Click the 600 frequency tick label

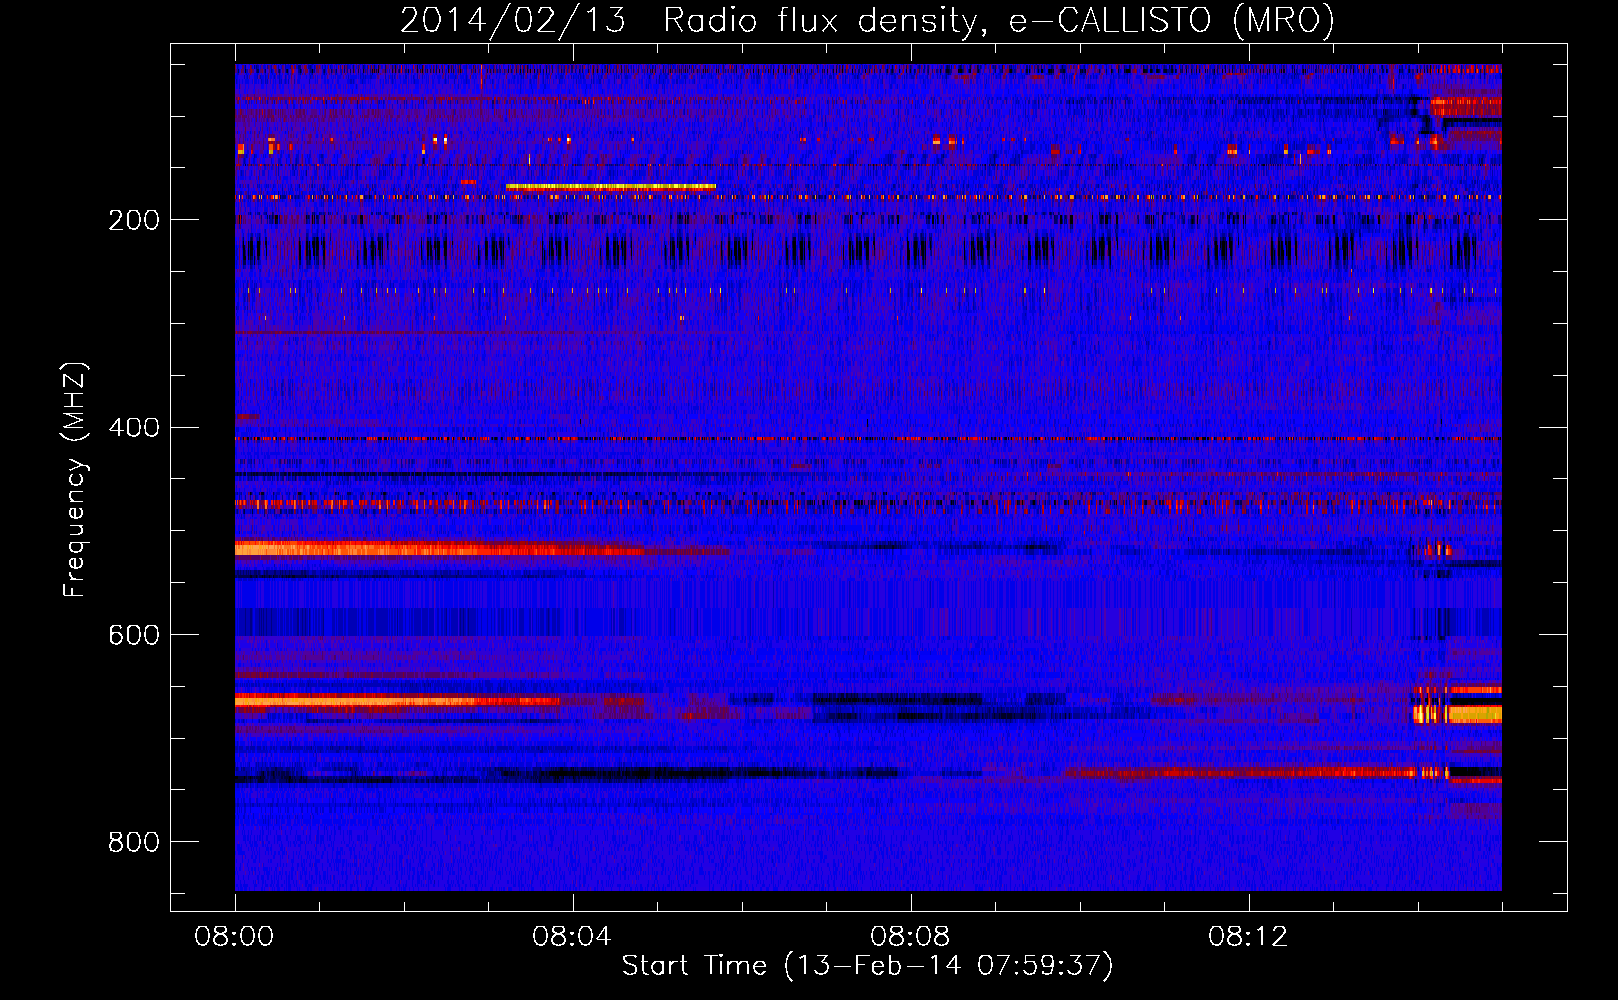click(134, 636)
